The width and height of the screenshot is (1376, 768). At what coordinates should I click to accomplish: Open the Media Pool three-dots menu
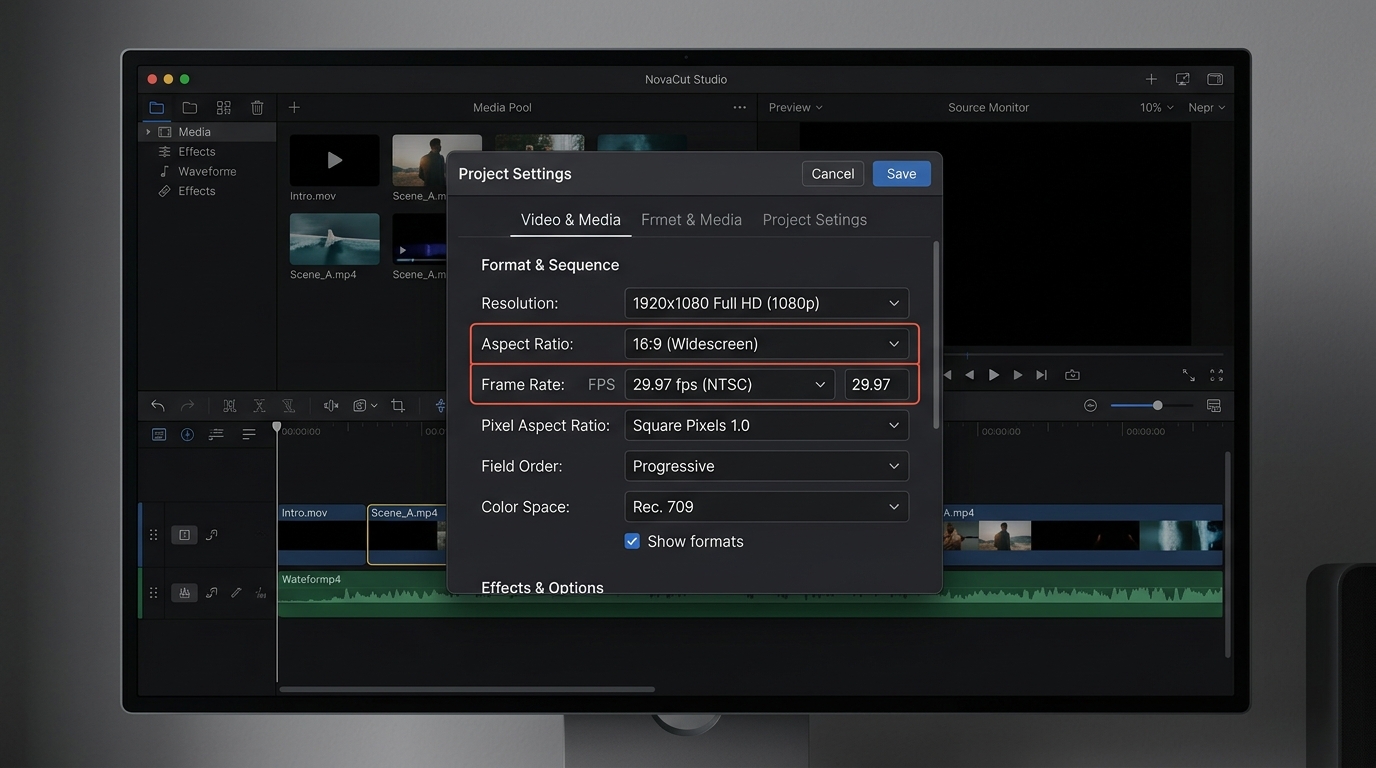tap(740, 107)
